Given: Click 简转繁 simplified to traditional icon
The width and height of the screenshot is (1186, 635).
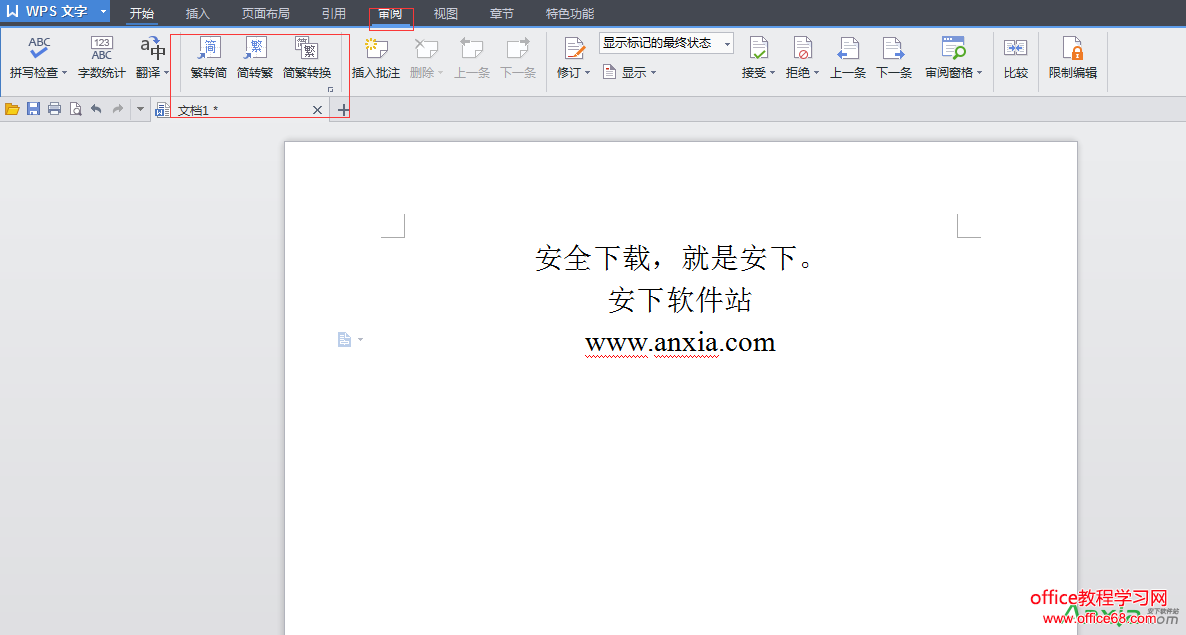Looking at the screenshot, I should pyautogui.click(x=255, y=49).
